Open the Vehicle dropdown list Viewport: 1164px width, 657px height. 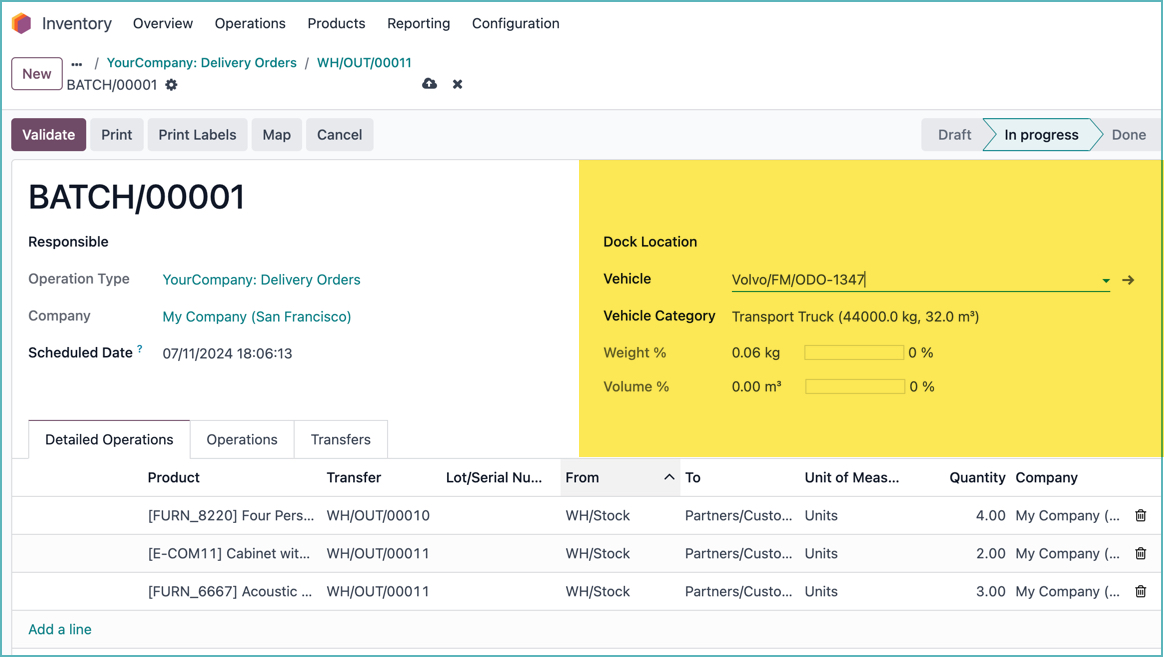[x=1105, y=280]
